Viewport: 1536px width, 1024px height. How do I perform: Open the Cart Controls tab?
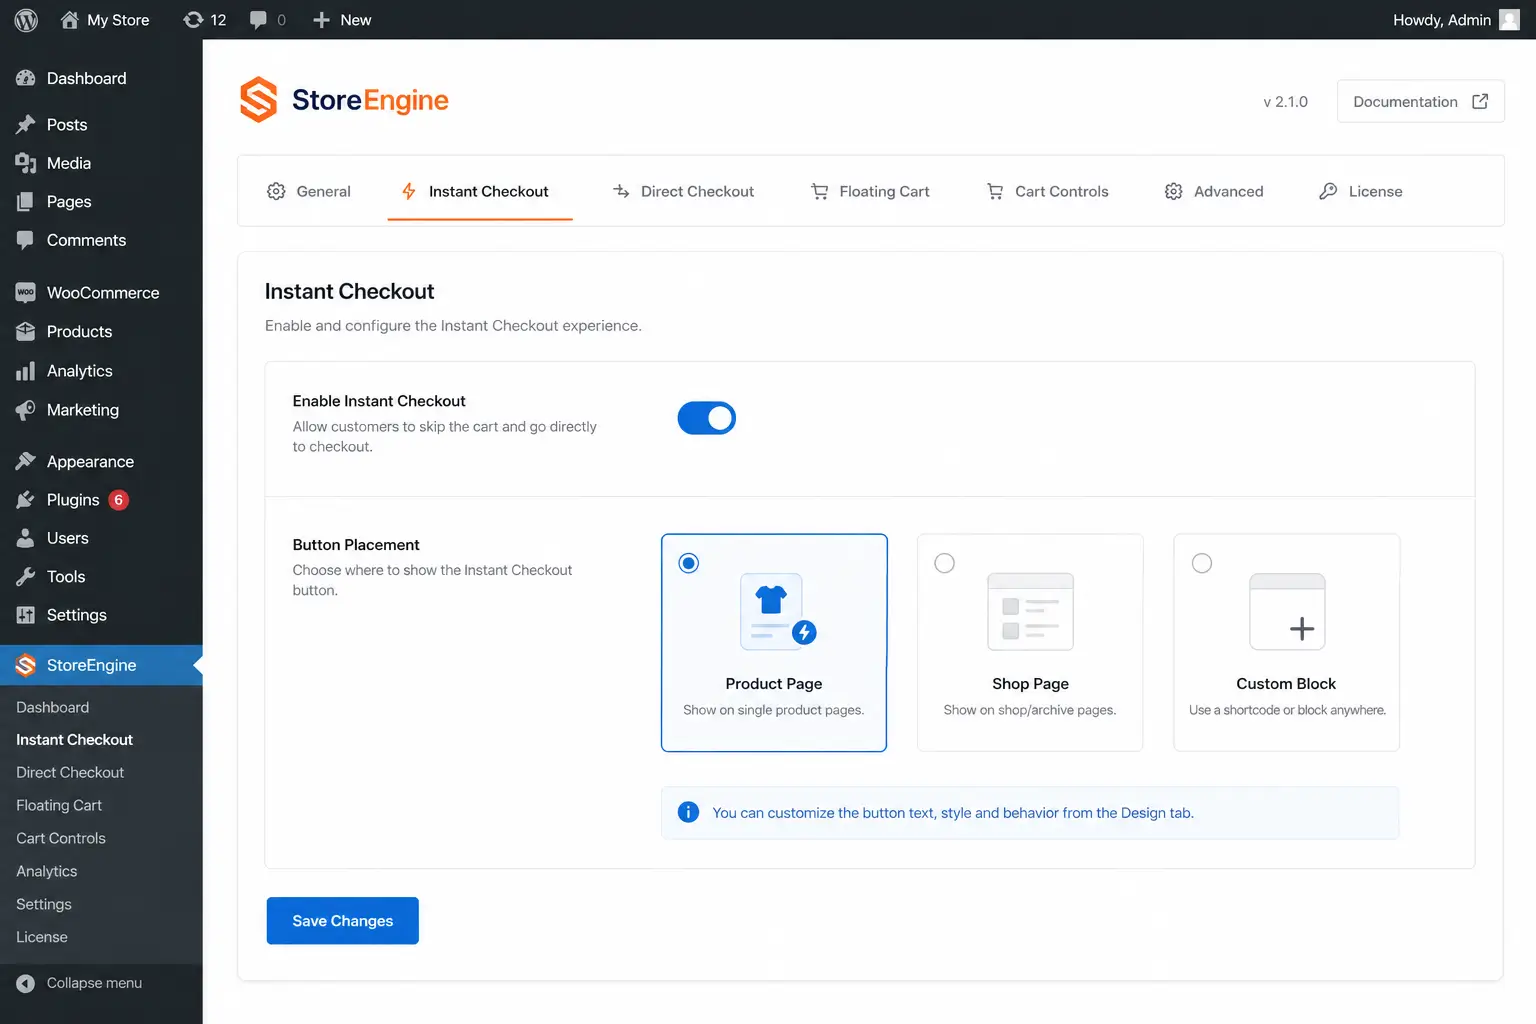[1048, 191]
